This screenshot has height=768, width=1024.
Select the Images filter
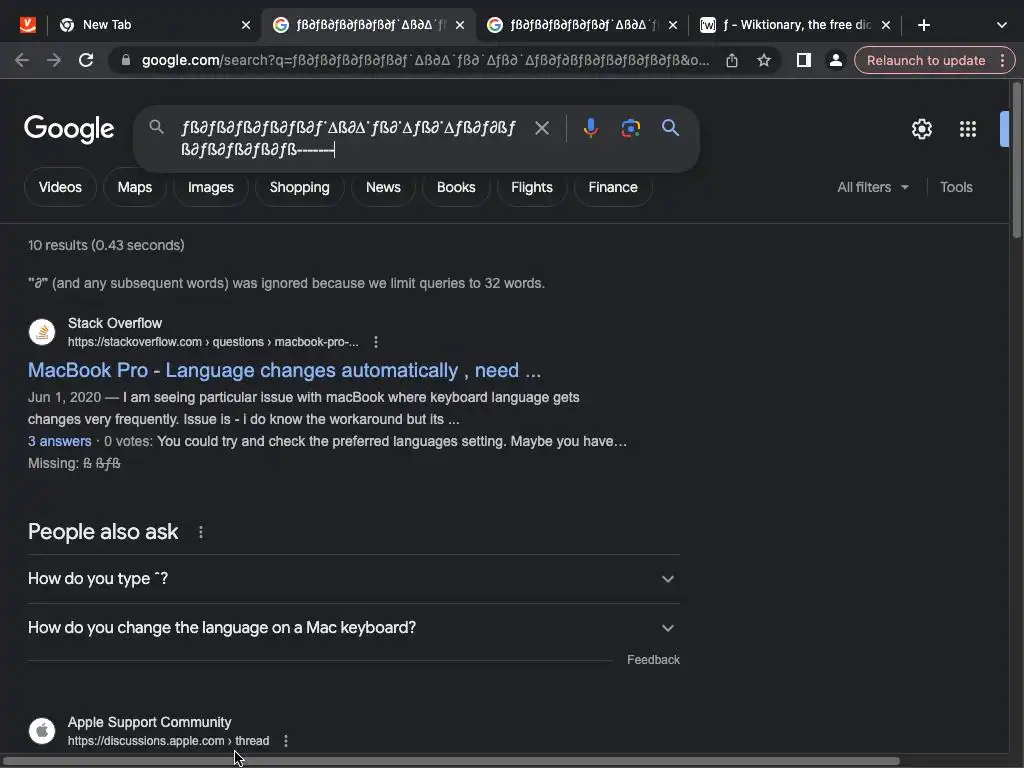[210, 187]
